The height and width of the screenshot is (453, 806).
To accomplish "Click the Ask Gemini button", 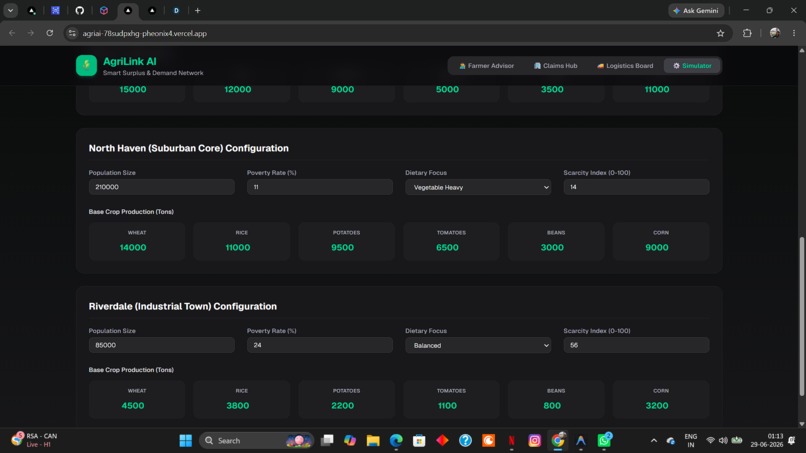I will [696, 10].
